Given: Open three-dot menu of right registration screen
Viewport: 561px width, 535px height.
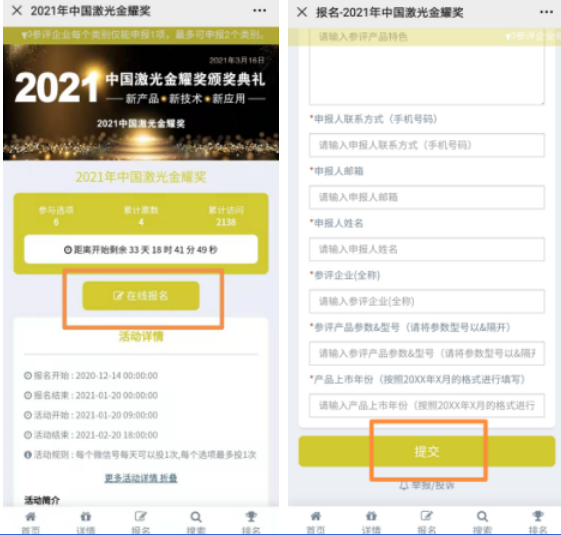Looking at the screenshot, I should coord(546,12).
